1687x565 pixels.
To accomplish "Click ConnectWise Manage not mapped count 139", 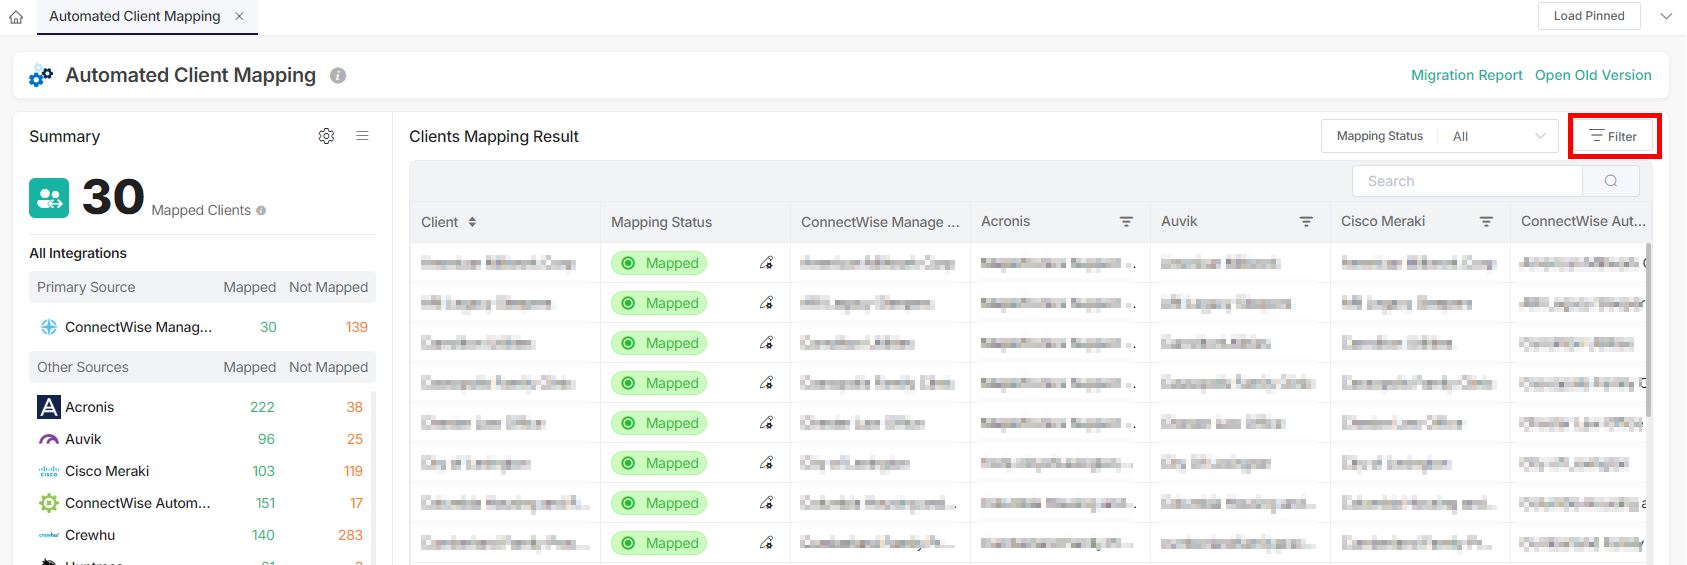I will click(x=356, y=327).
